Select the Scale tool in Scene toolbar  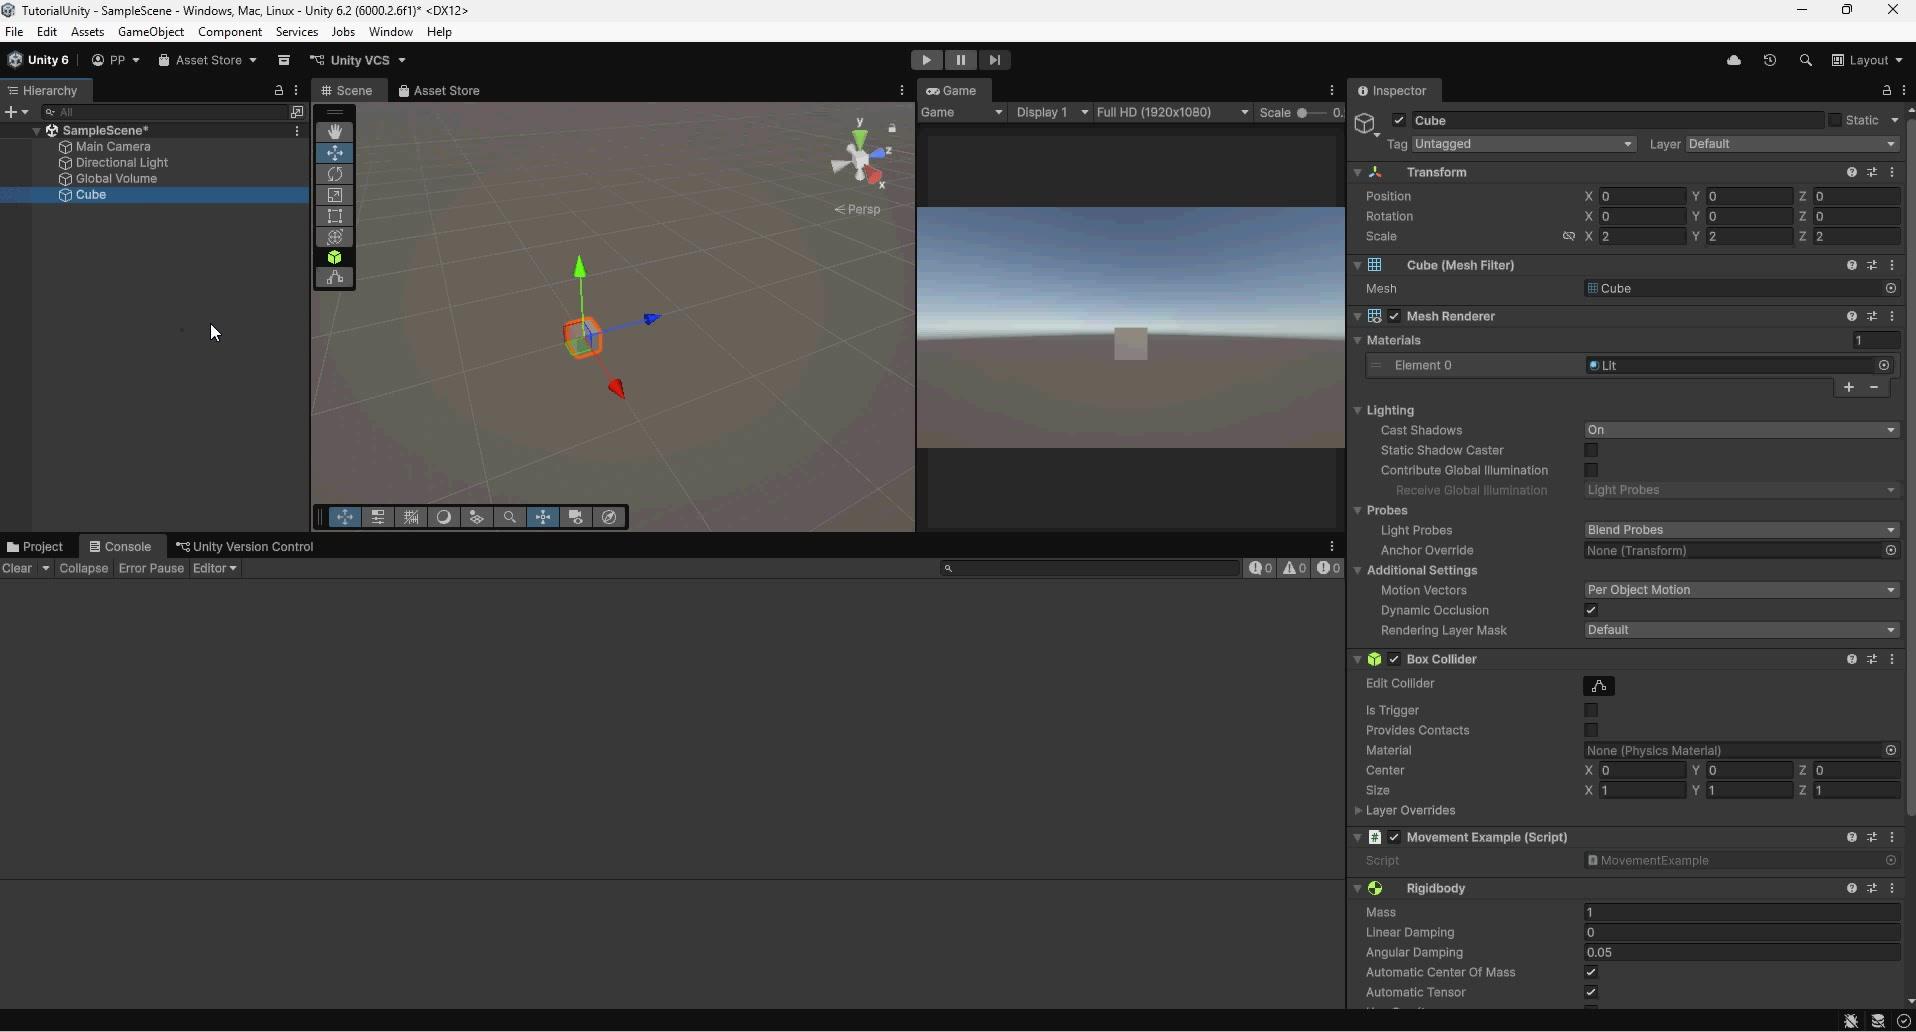pos(335,195)
